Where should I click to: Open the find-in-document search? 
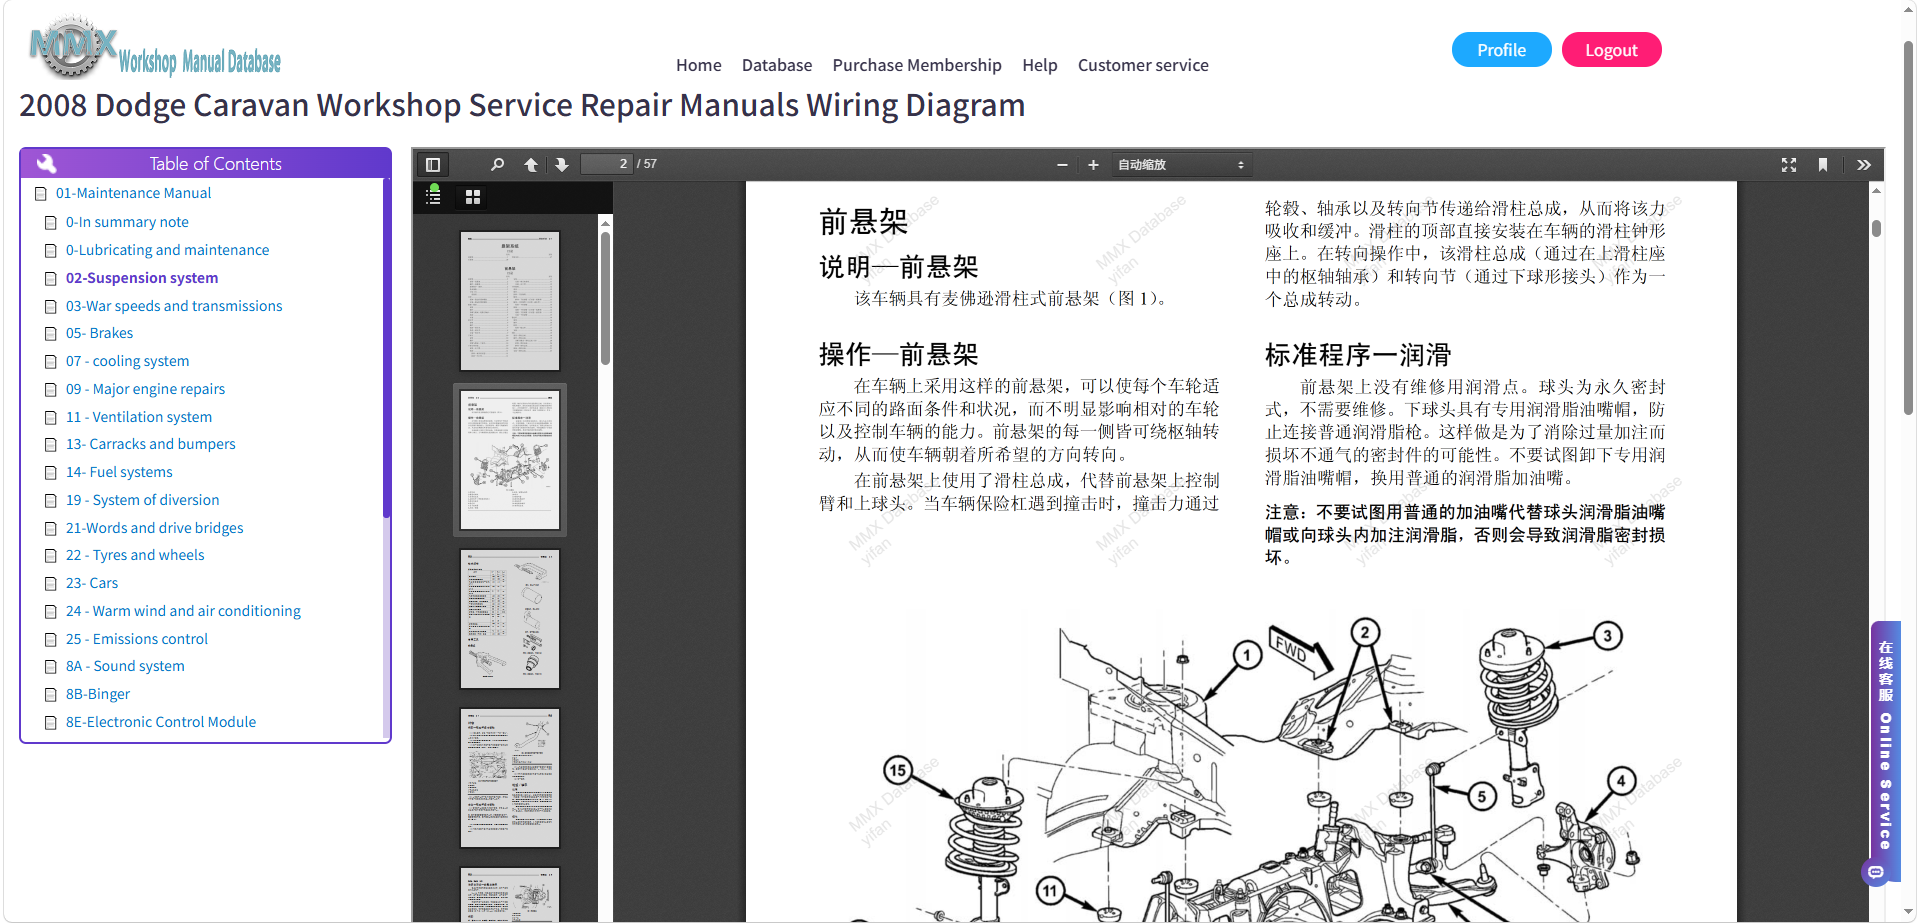(x=497, y=165)
